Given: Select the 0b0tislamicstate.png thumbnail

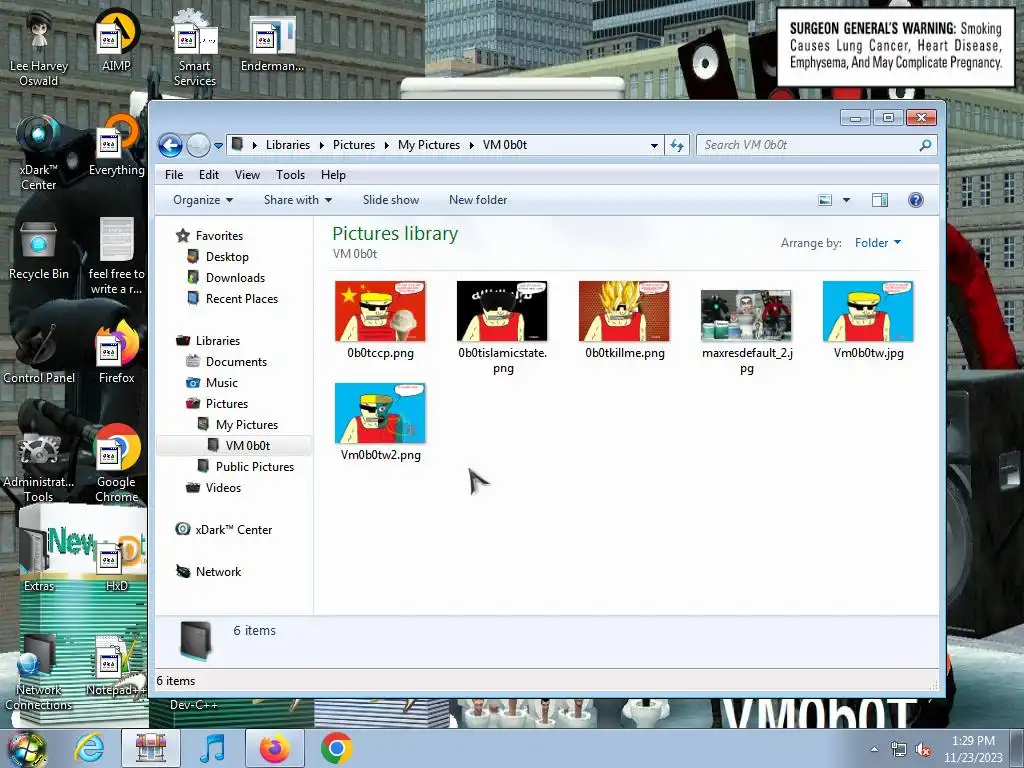Looking at the screenshot, I should [x=502, y=312].
